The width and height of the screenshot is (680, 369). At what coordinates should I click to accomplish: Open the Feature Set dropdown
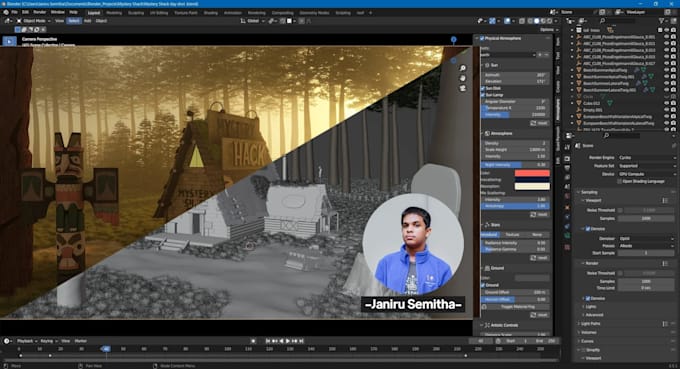(x=647, y=166)
